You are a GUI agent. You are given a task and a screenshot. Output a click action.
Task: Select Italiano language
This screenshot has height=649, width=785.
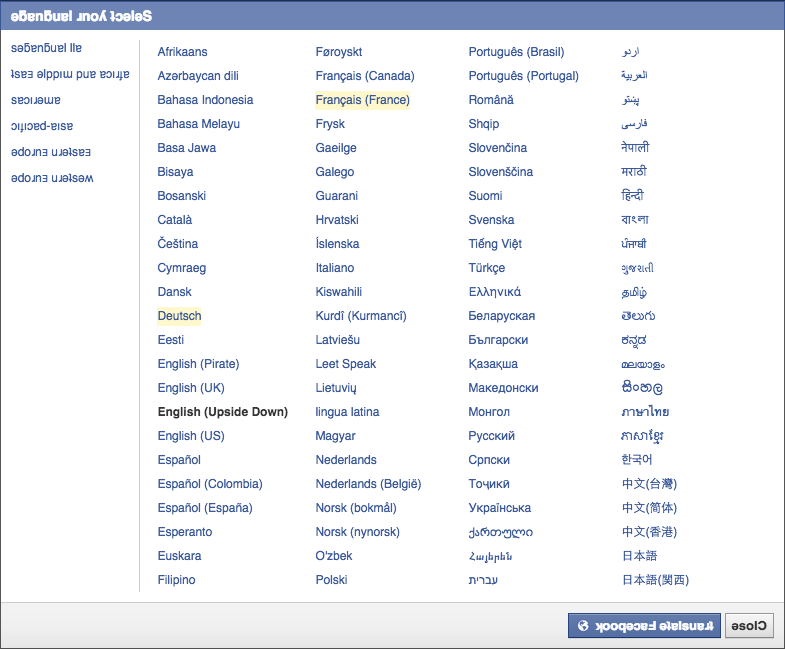click(x=335, y=268)
